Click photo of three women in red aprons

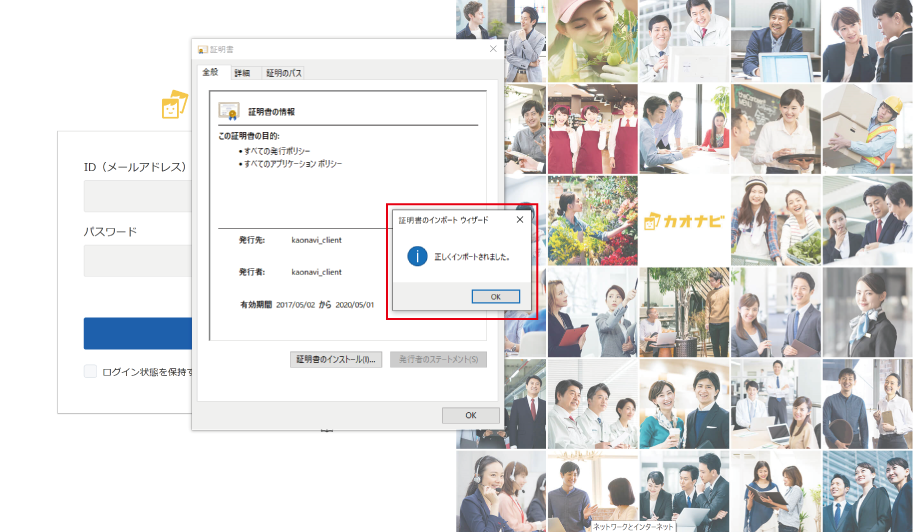pos(593,129)
